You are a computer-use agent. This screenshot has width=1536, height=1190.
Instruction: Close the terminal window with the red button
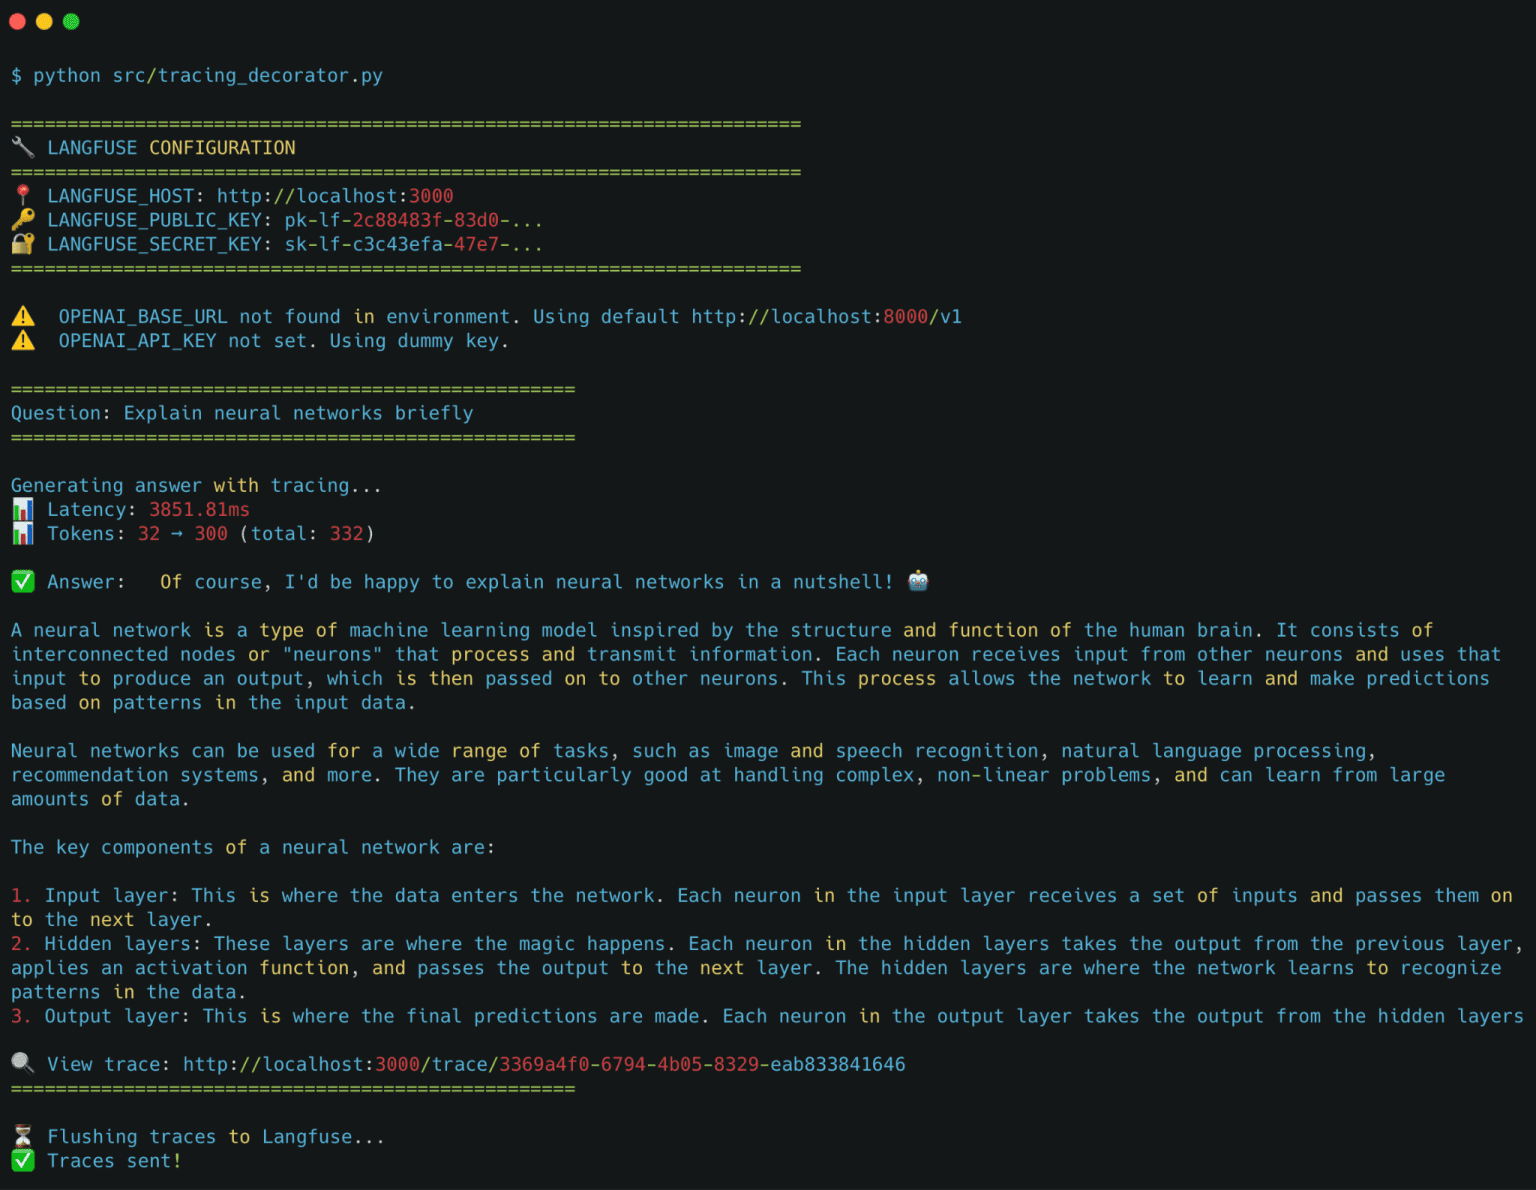17,22
